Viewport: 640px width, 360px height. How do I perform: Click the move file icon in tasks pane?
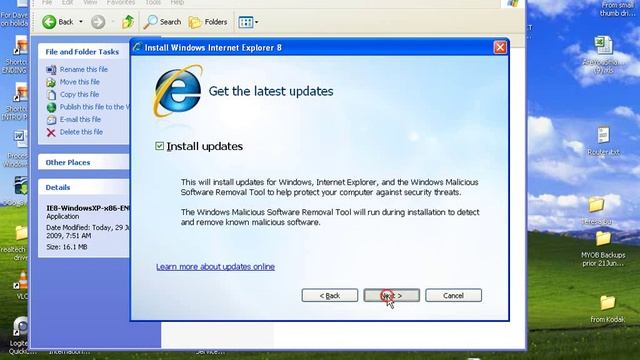click(51, 82)
